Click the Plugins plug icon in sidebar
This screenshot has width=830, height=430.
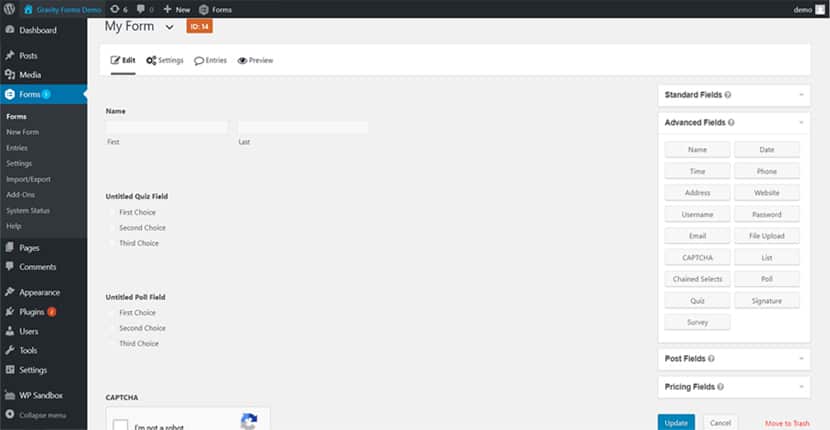(10, 312)
